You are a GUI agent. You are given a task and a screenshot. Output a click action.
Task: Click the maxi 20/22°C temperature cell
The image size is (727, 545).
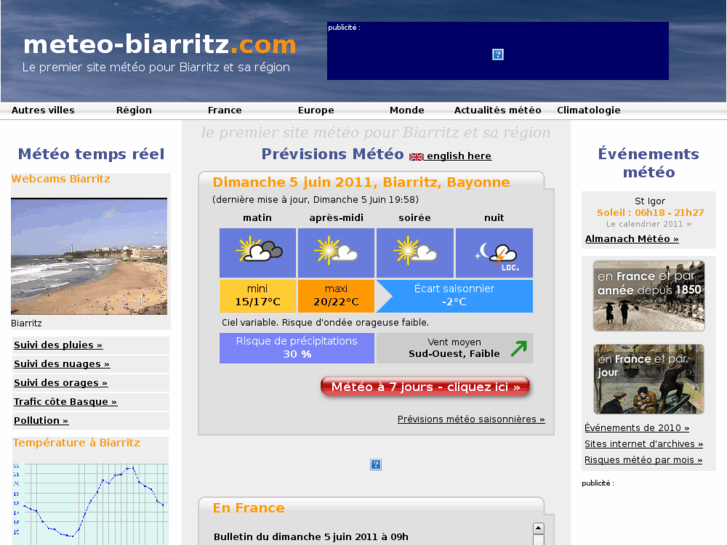[336, 296]
